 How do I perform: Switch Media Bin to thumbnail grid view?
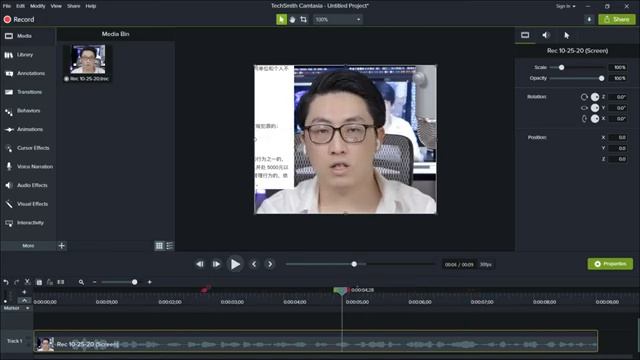159,246
